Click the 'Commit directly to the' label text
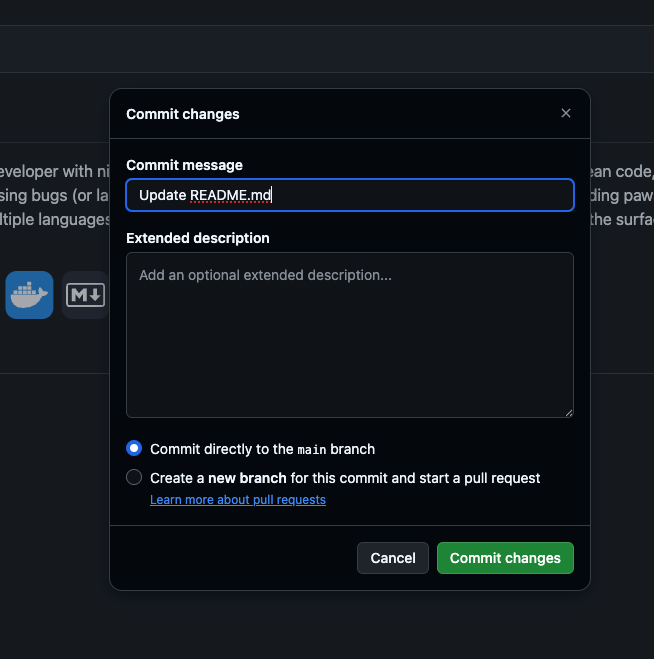This screenshot has height=659, width=654. (221, 449)
